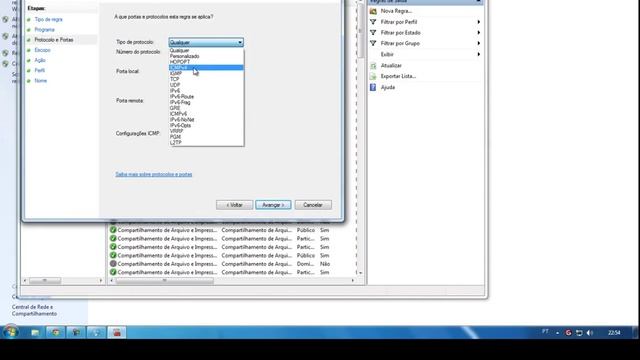Image resolution: width=640 pixels, height=360 pixels.
Task: Click the Exportar Lista icon
Action: (x=373, y=76)
